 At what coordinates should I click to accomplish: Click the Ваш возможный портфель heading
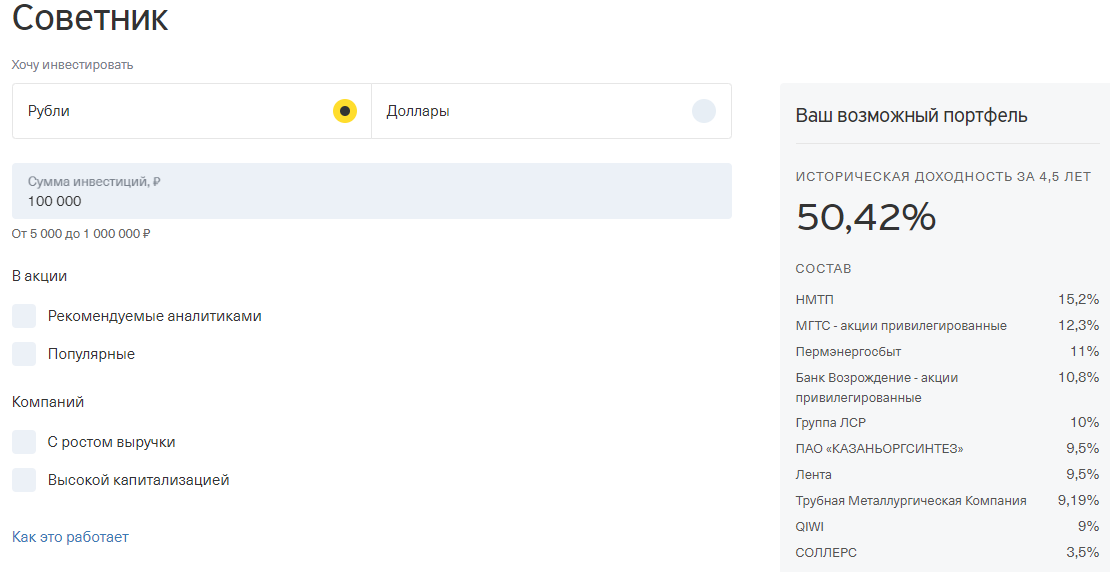click(911, 115)
